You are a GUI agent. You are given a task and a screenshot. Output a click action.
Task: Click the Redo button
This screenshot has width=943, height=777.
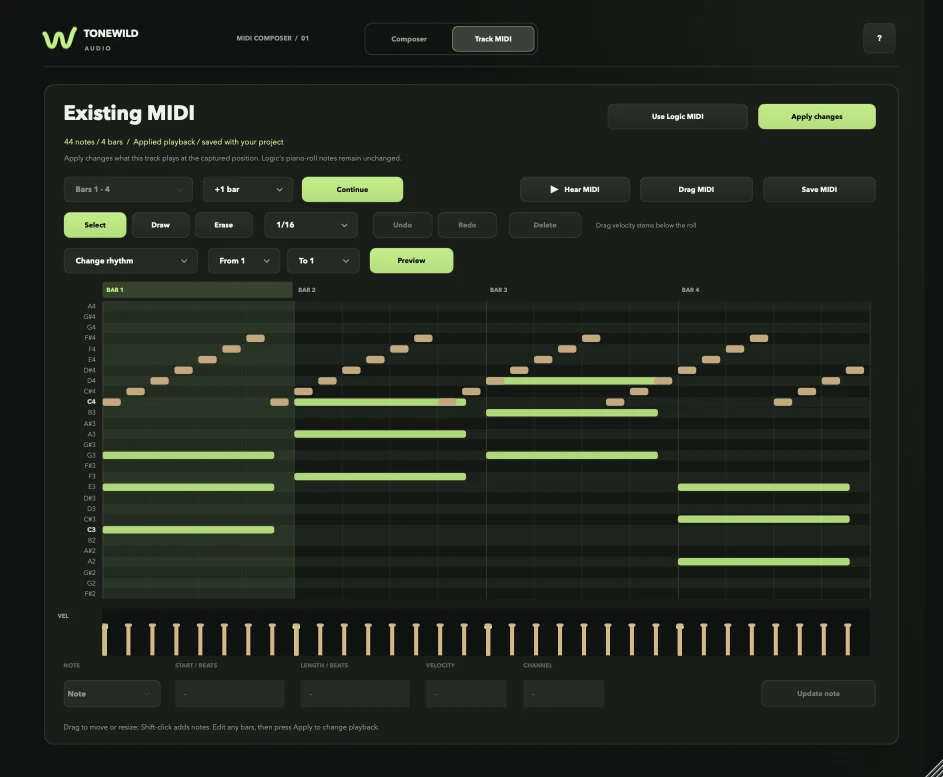pyautogui.click(x=467, y=225)
